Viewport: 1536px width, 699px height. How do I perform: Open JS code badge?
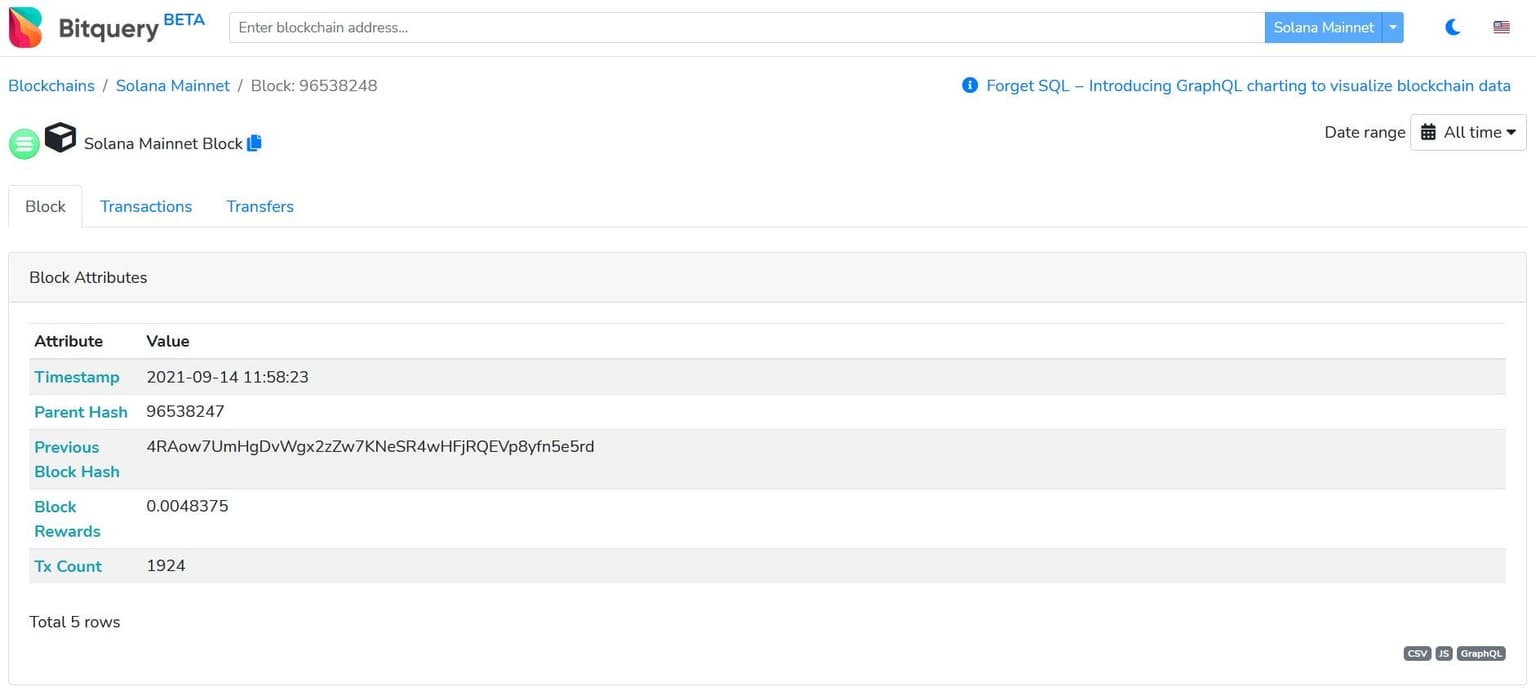pos(1444,653)
